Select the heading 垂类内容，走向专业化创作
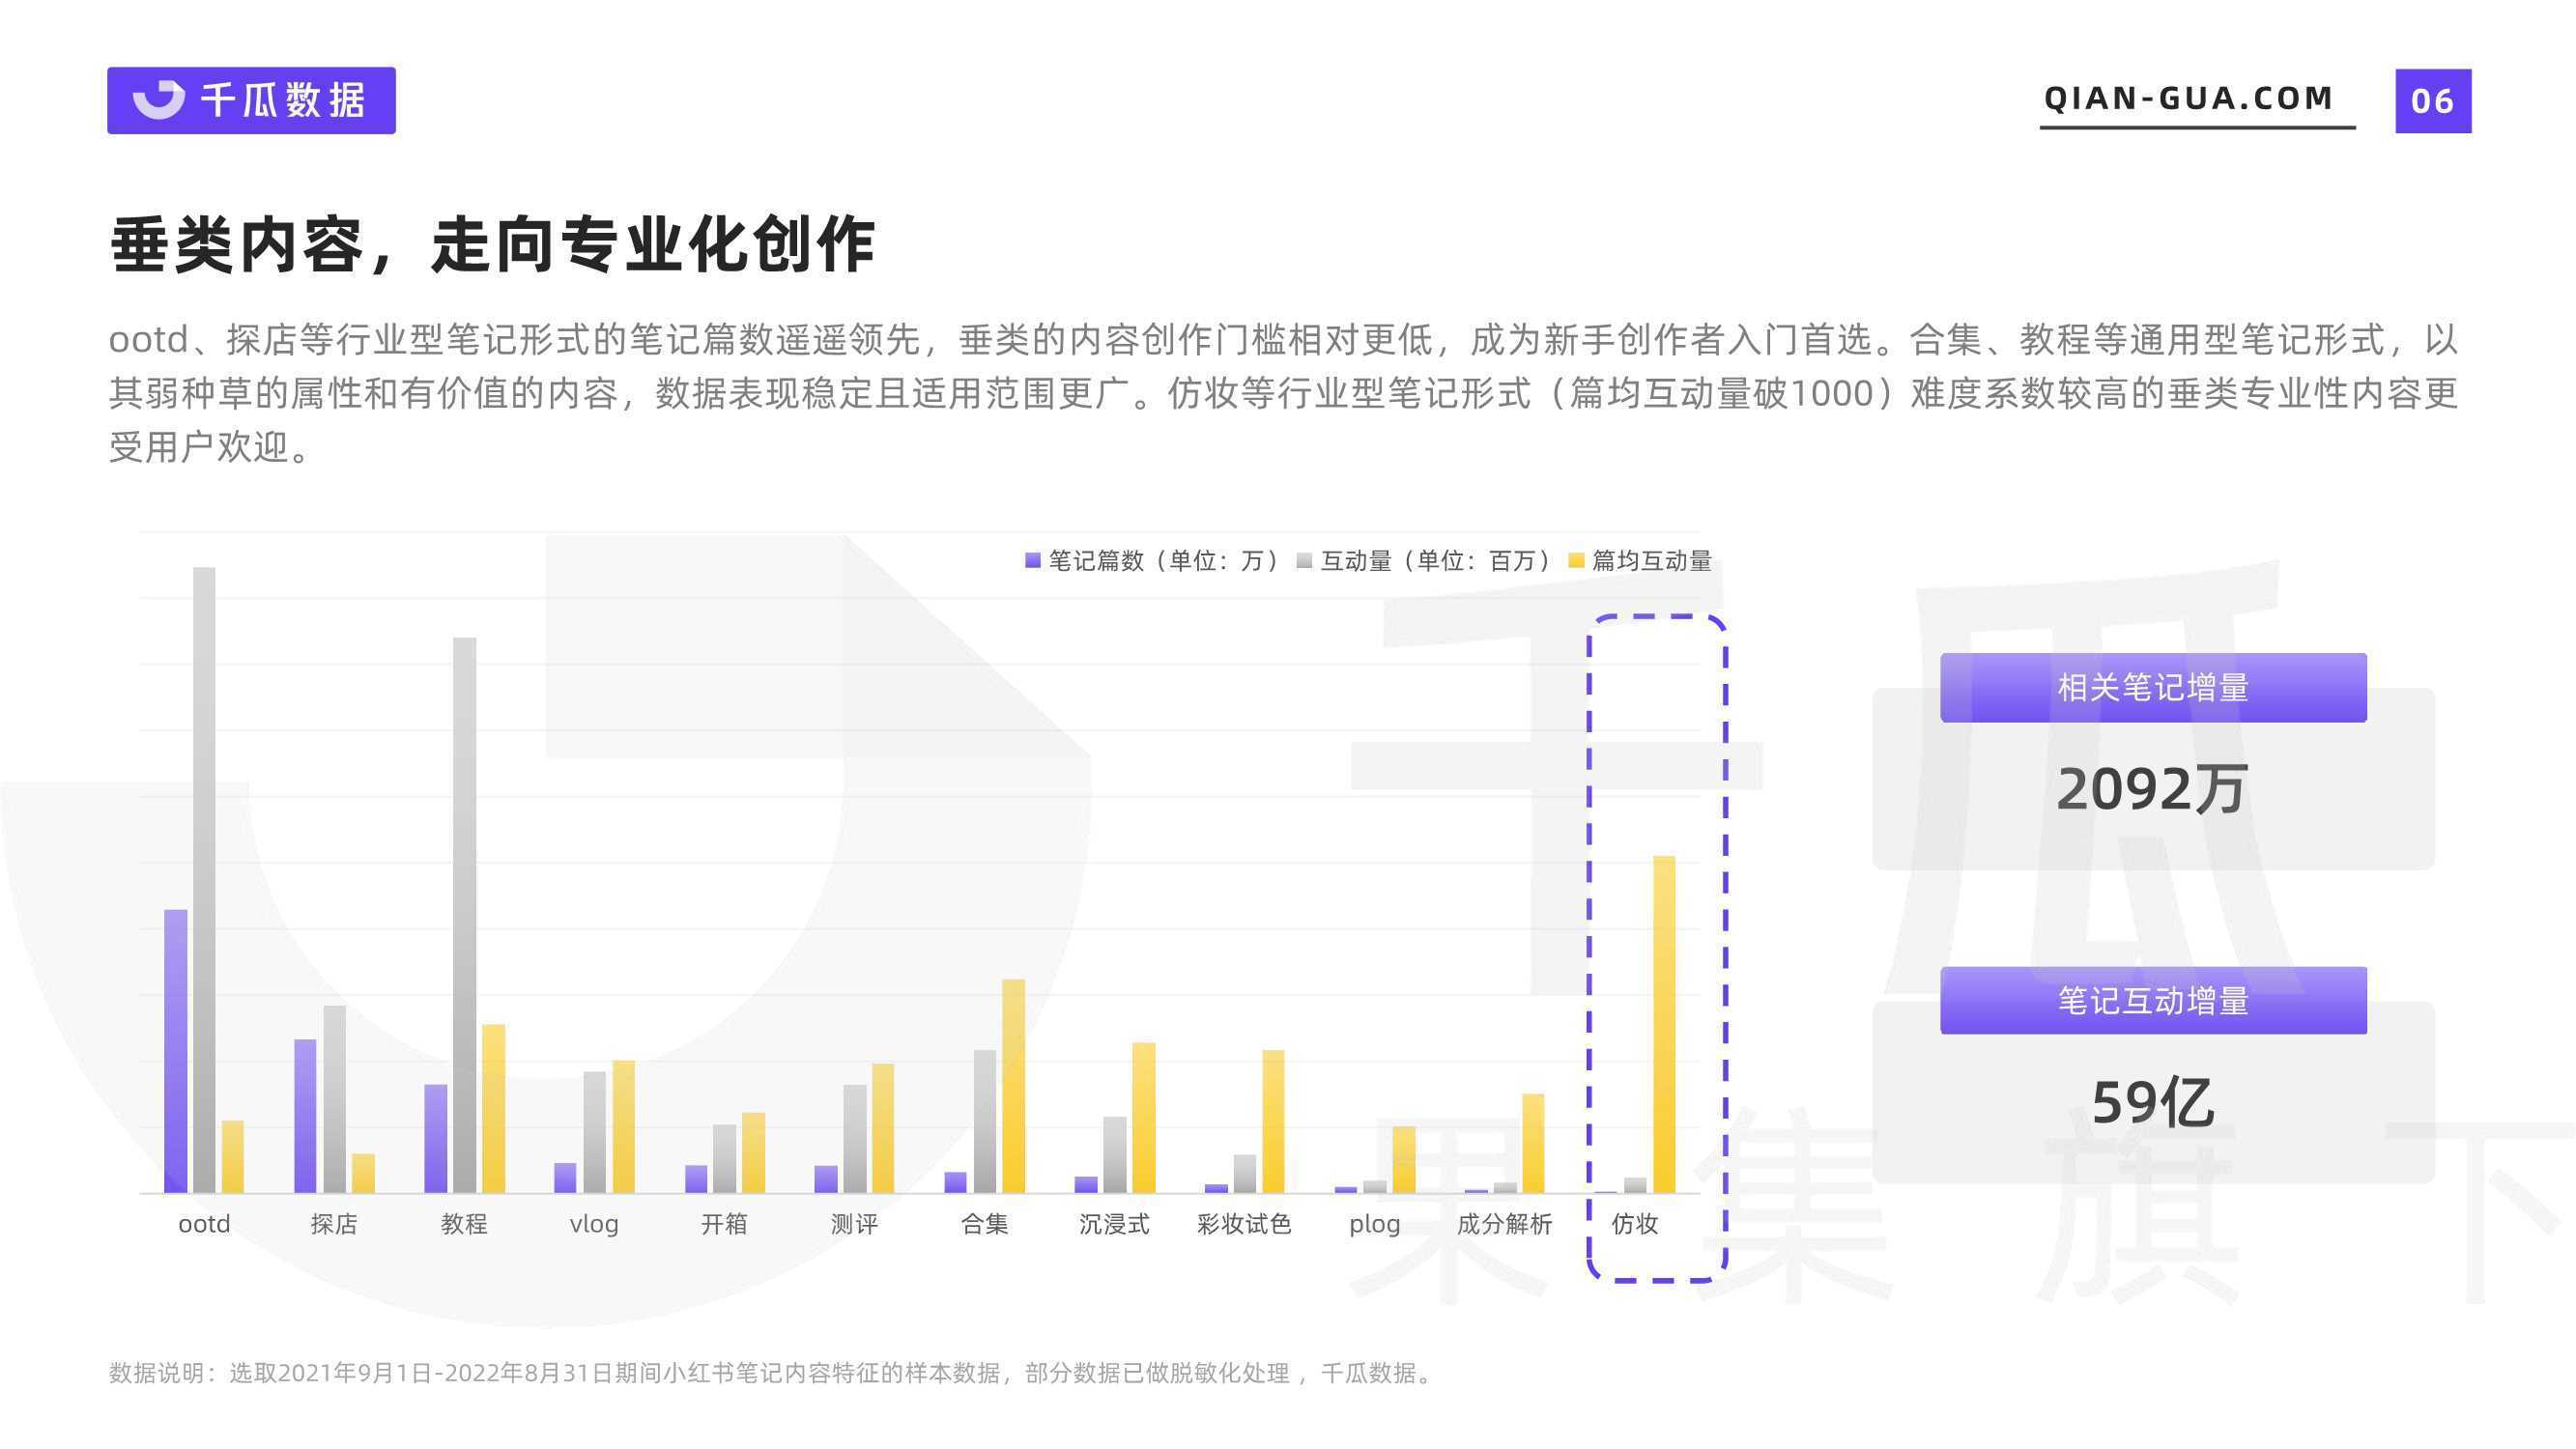The height and width of the screenshot is (1449, 2576). [x=493, y=244]
